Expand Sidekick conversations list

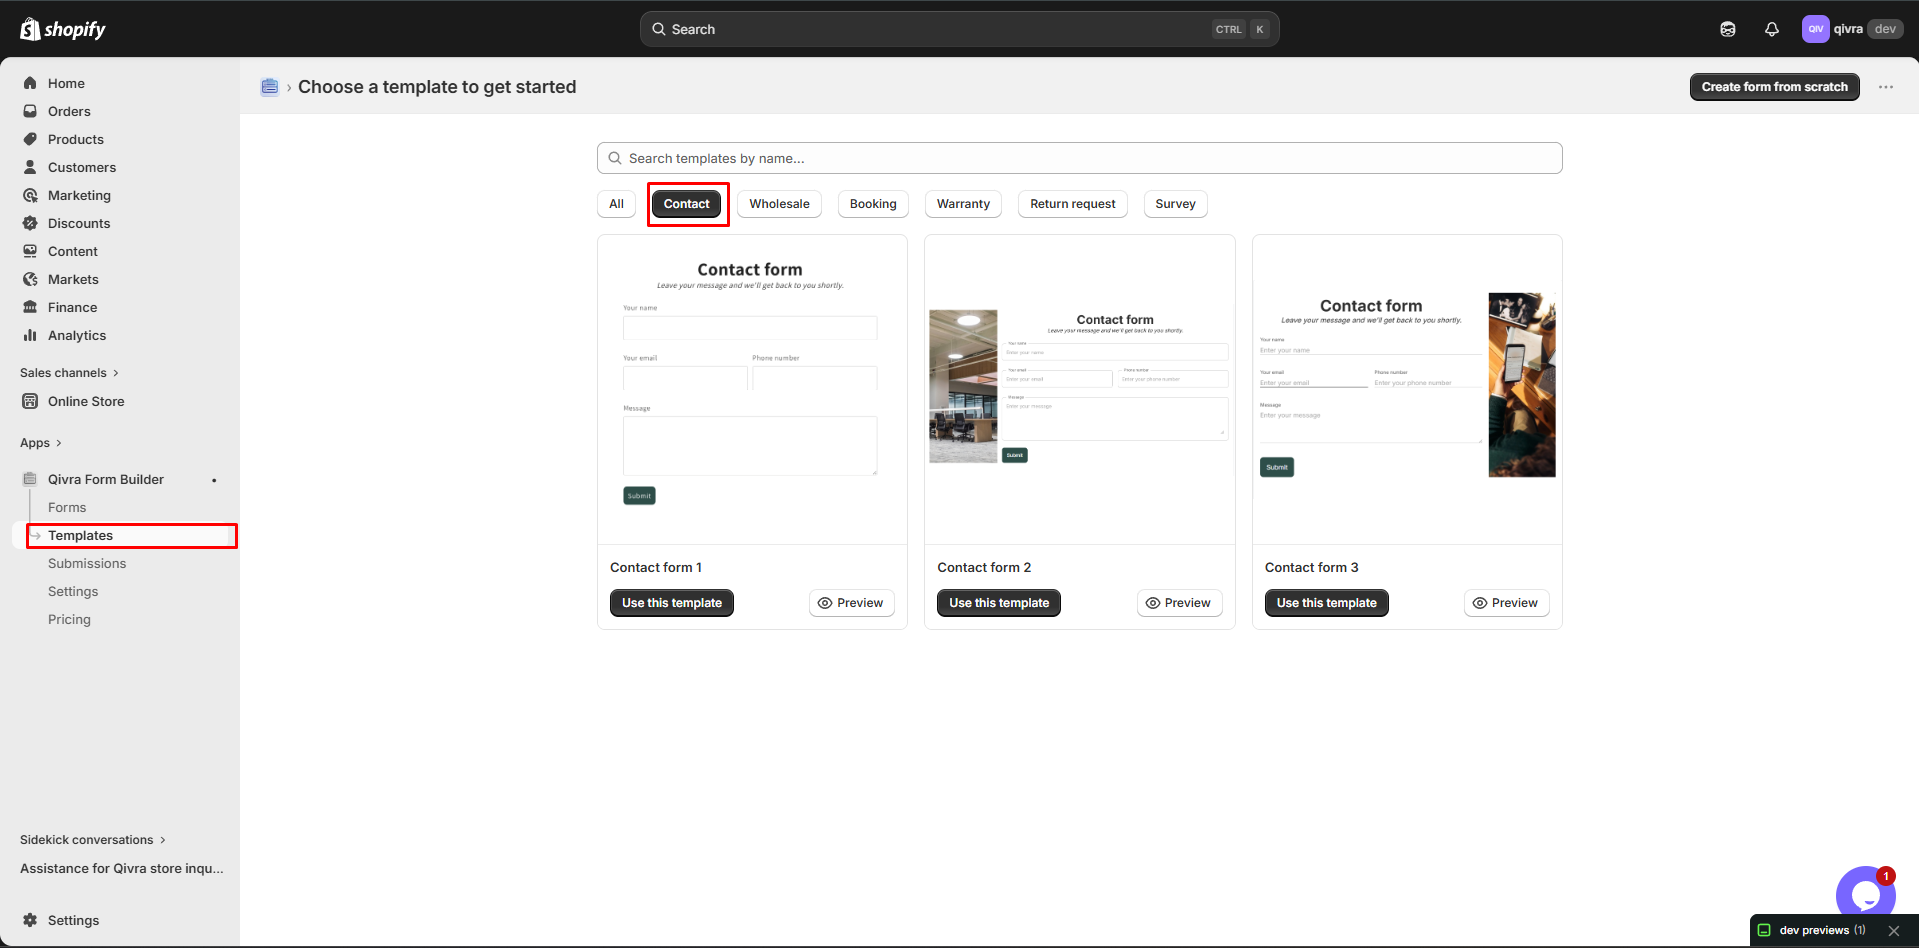point(93,840)
